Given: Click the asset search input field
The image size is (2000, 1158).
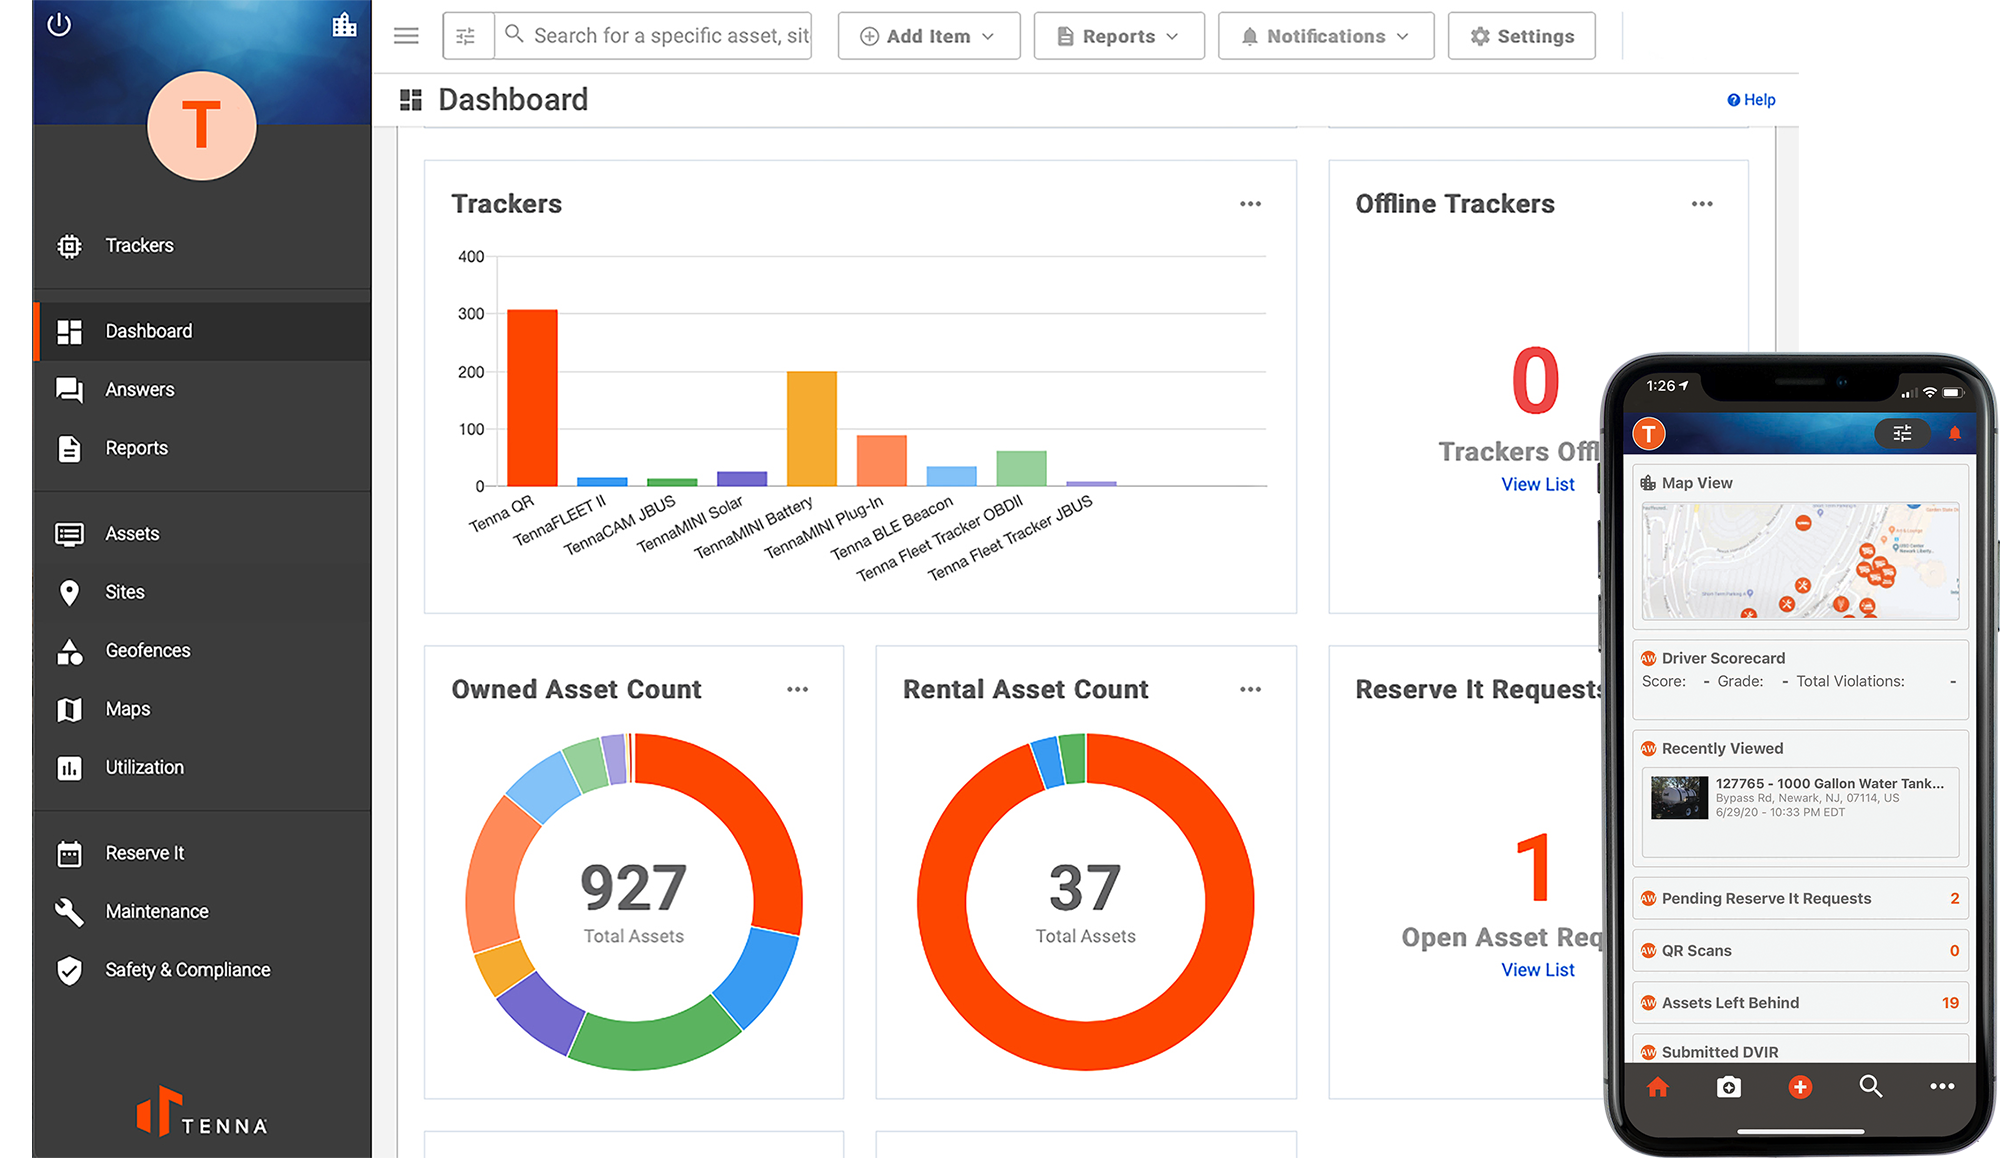Looking at the screenshot, I should [x=670, y=36].
